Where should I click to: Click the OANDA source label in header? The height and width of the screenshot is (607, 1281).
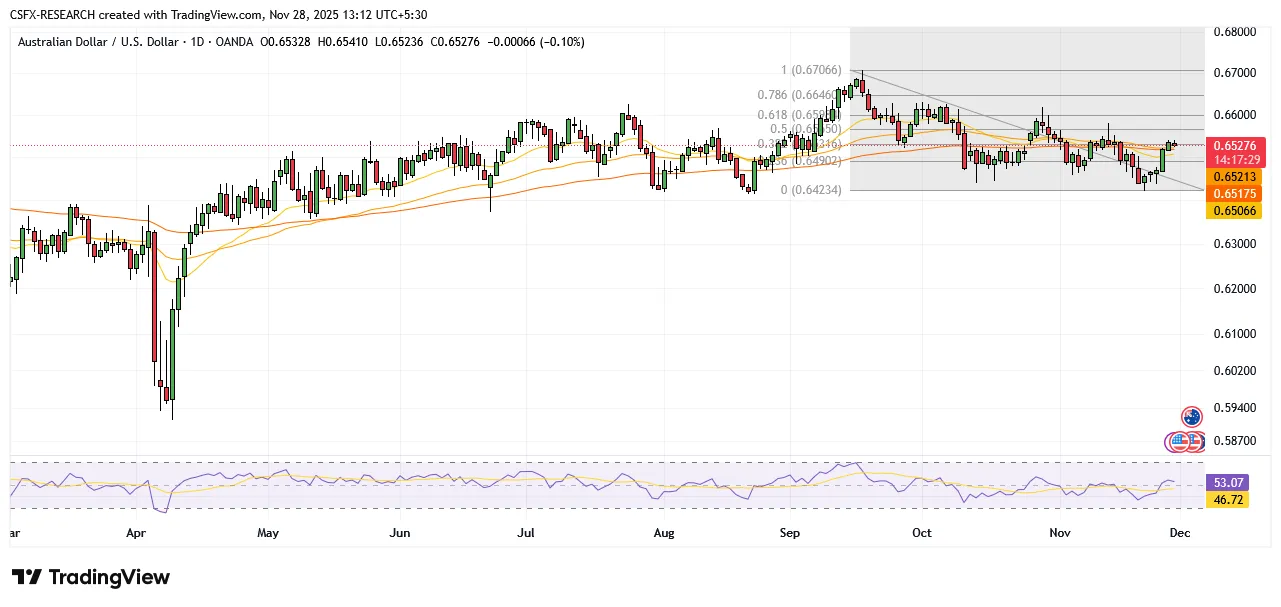(237, 42)
